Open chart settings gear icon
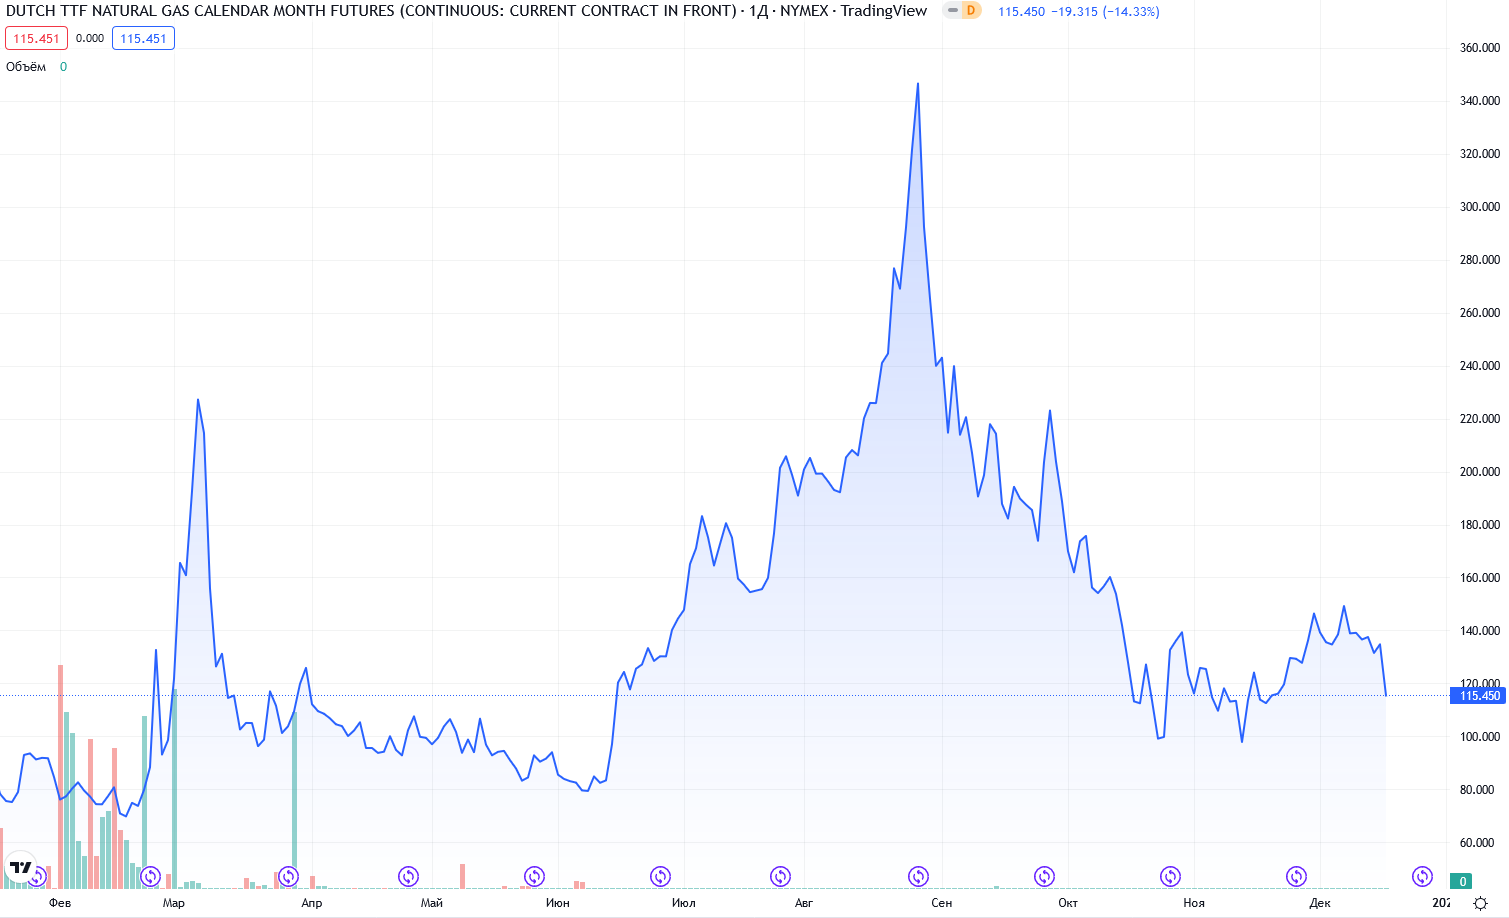Image resolution: width=1509 pixels, height=918 pixels. click(x=1480, y=903)
